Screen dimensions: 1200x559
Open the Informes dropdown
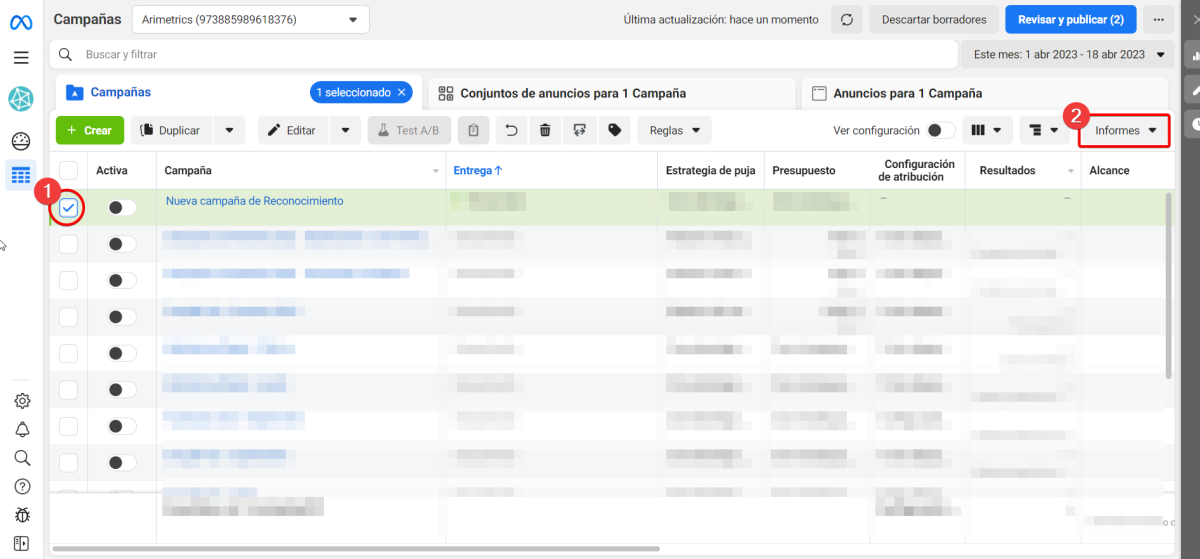click(x=1125, y=131)
